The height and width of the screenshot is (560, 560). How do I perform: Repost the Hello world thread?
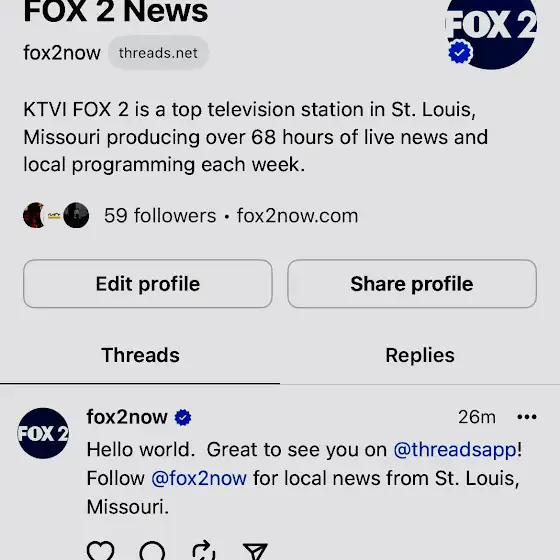pyautogui.click(x=204, y=550)
